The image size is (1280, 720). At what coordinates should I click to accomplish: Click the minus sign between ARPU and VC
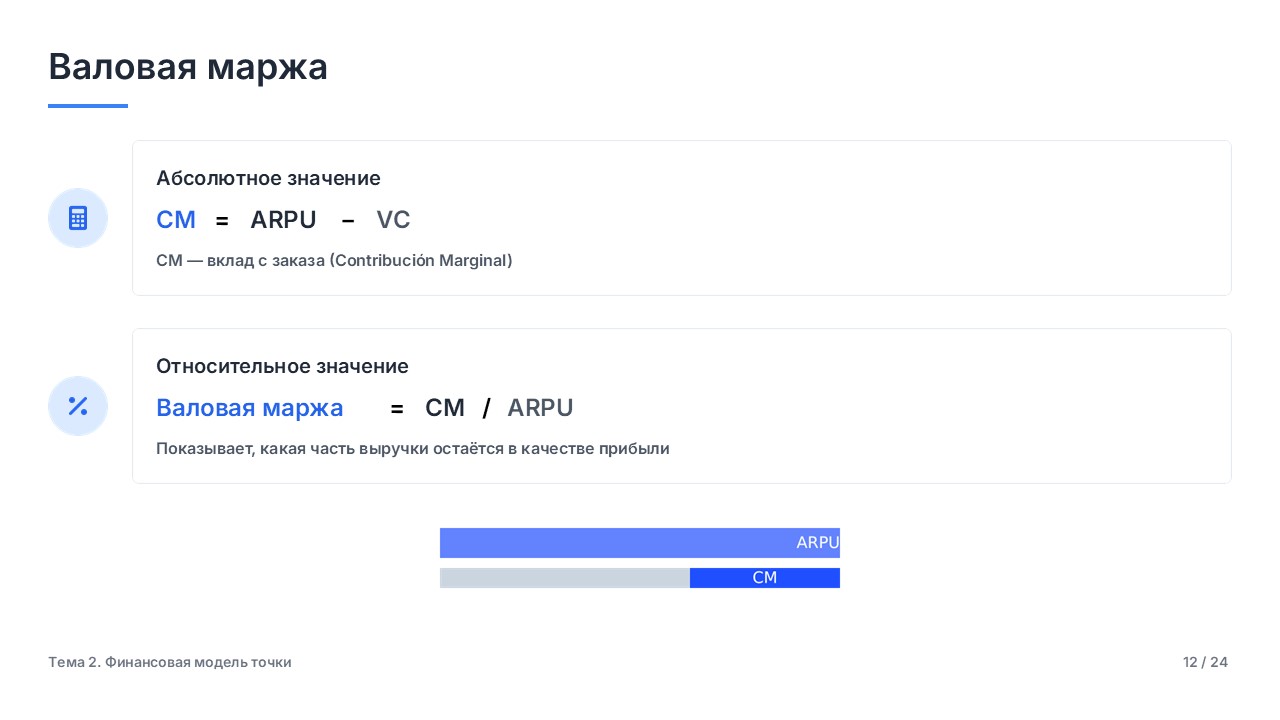click(348, 220)
